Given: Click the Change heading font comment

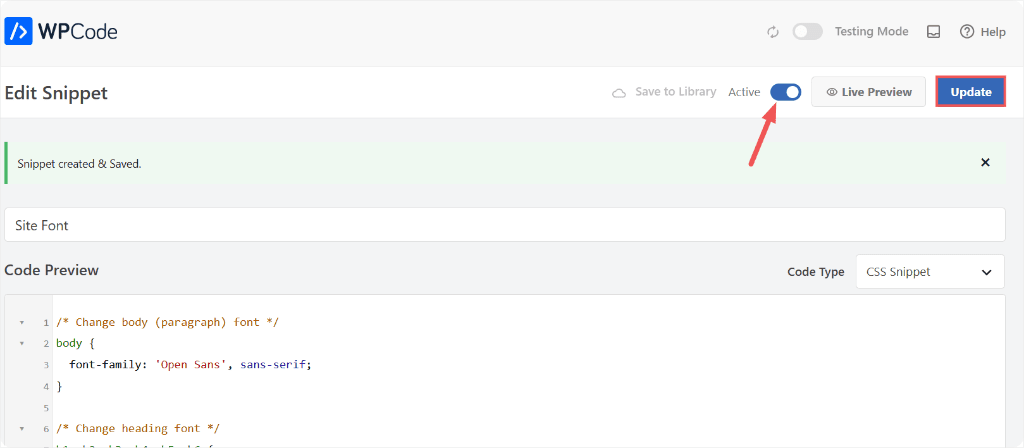Looking at the screenshot, I should tap(138, 428).
